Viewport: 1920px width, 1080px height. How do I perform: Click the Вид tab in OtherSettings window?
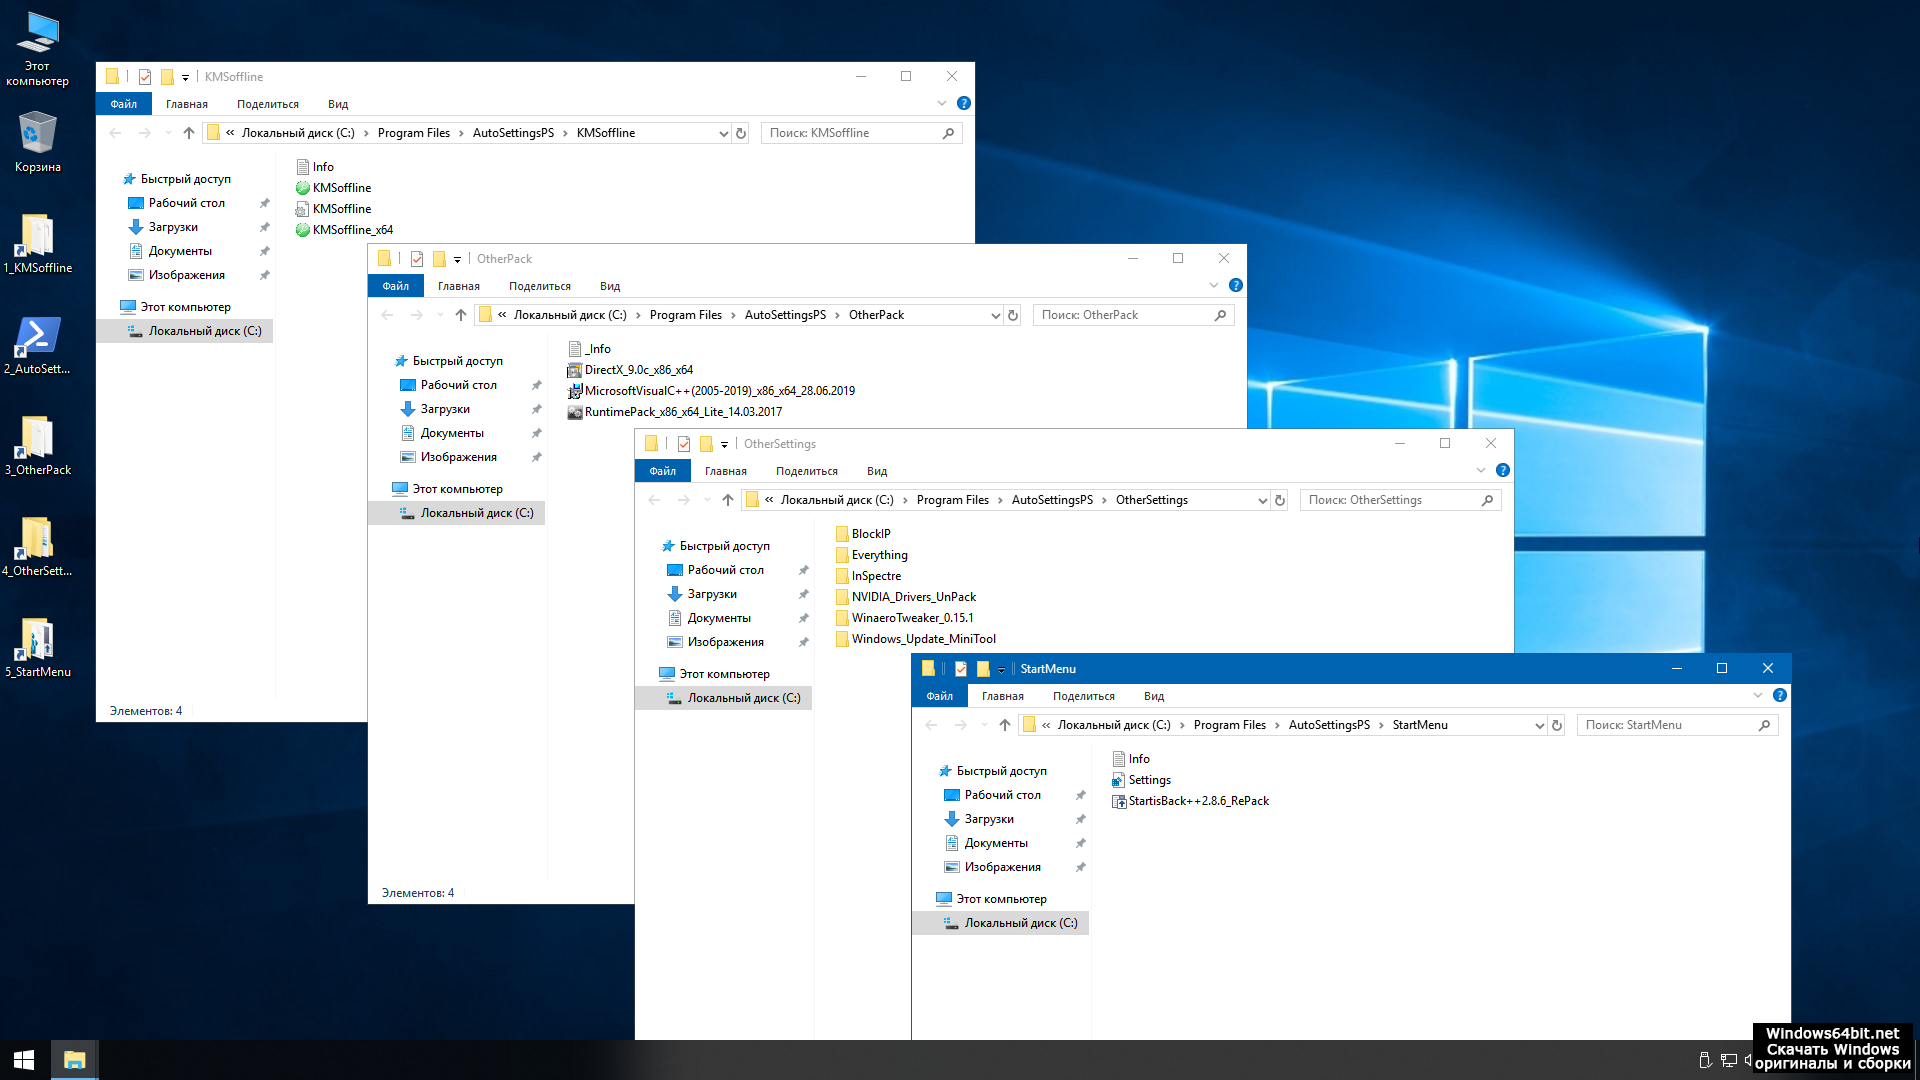[878, 471]
